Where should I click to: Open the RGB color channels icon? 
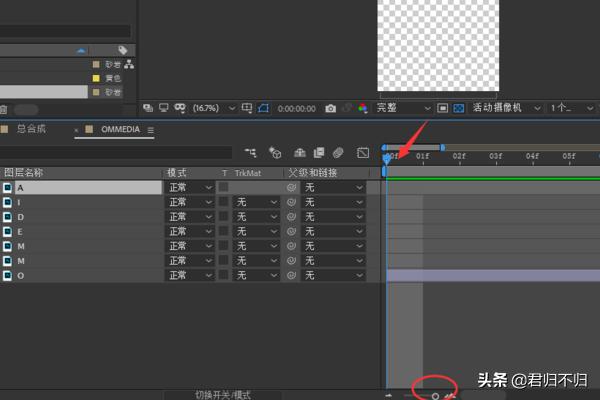click(363, 108)
